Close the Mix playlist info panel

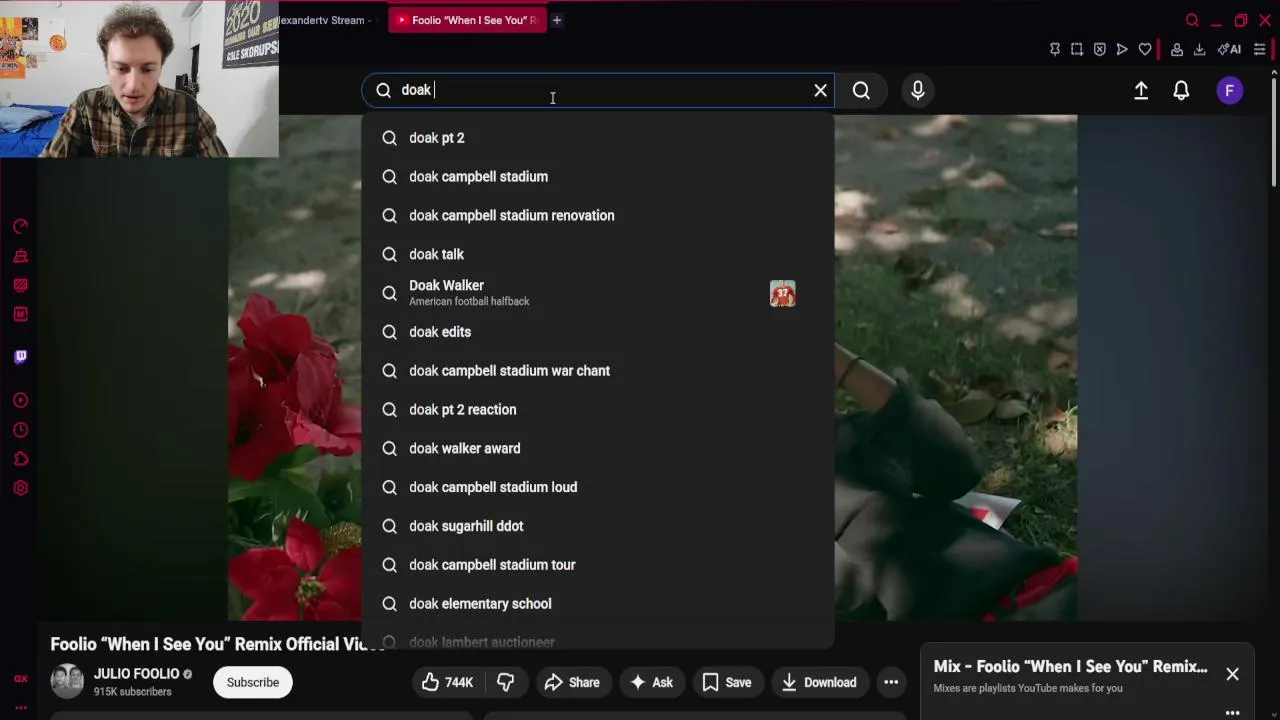click(1232, 675)
